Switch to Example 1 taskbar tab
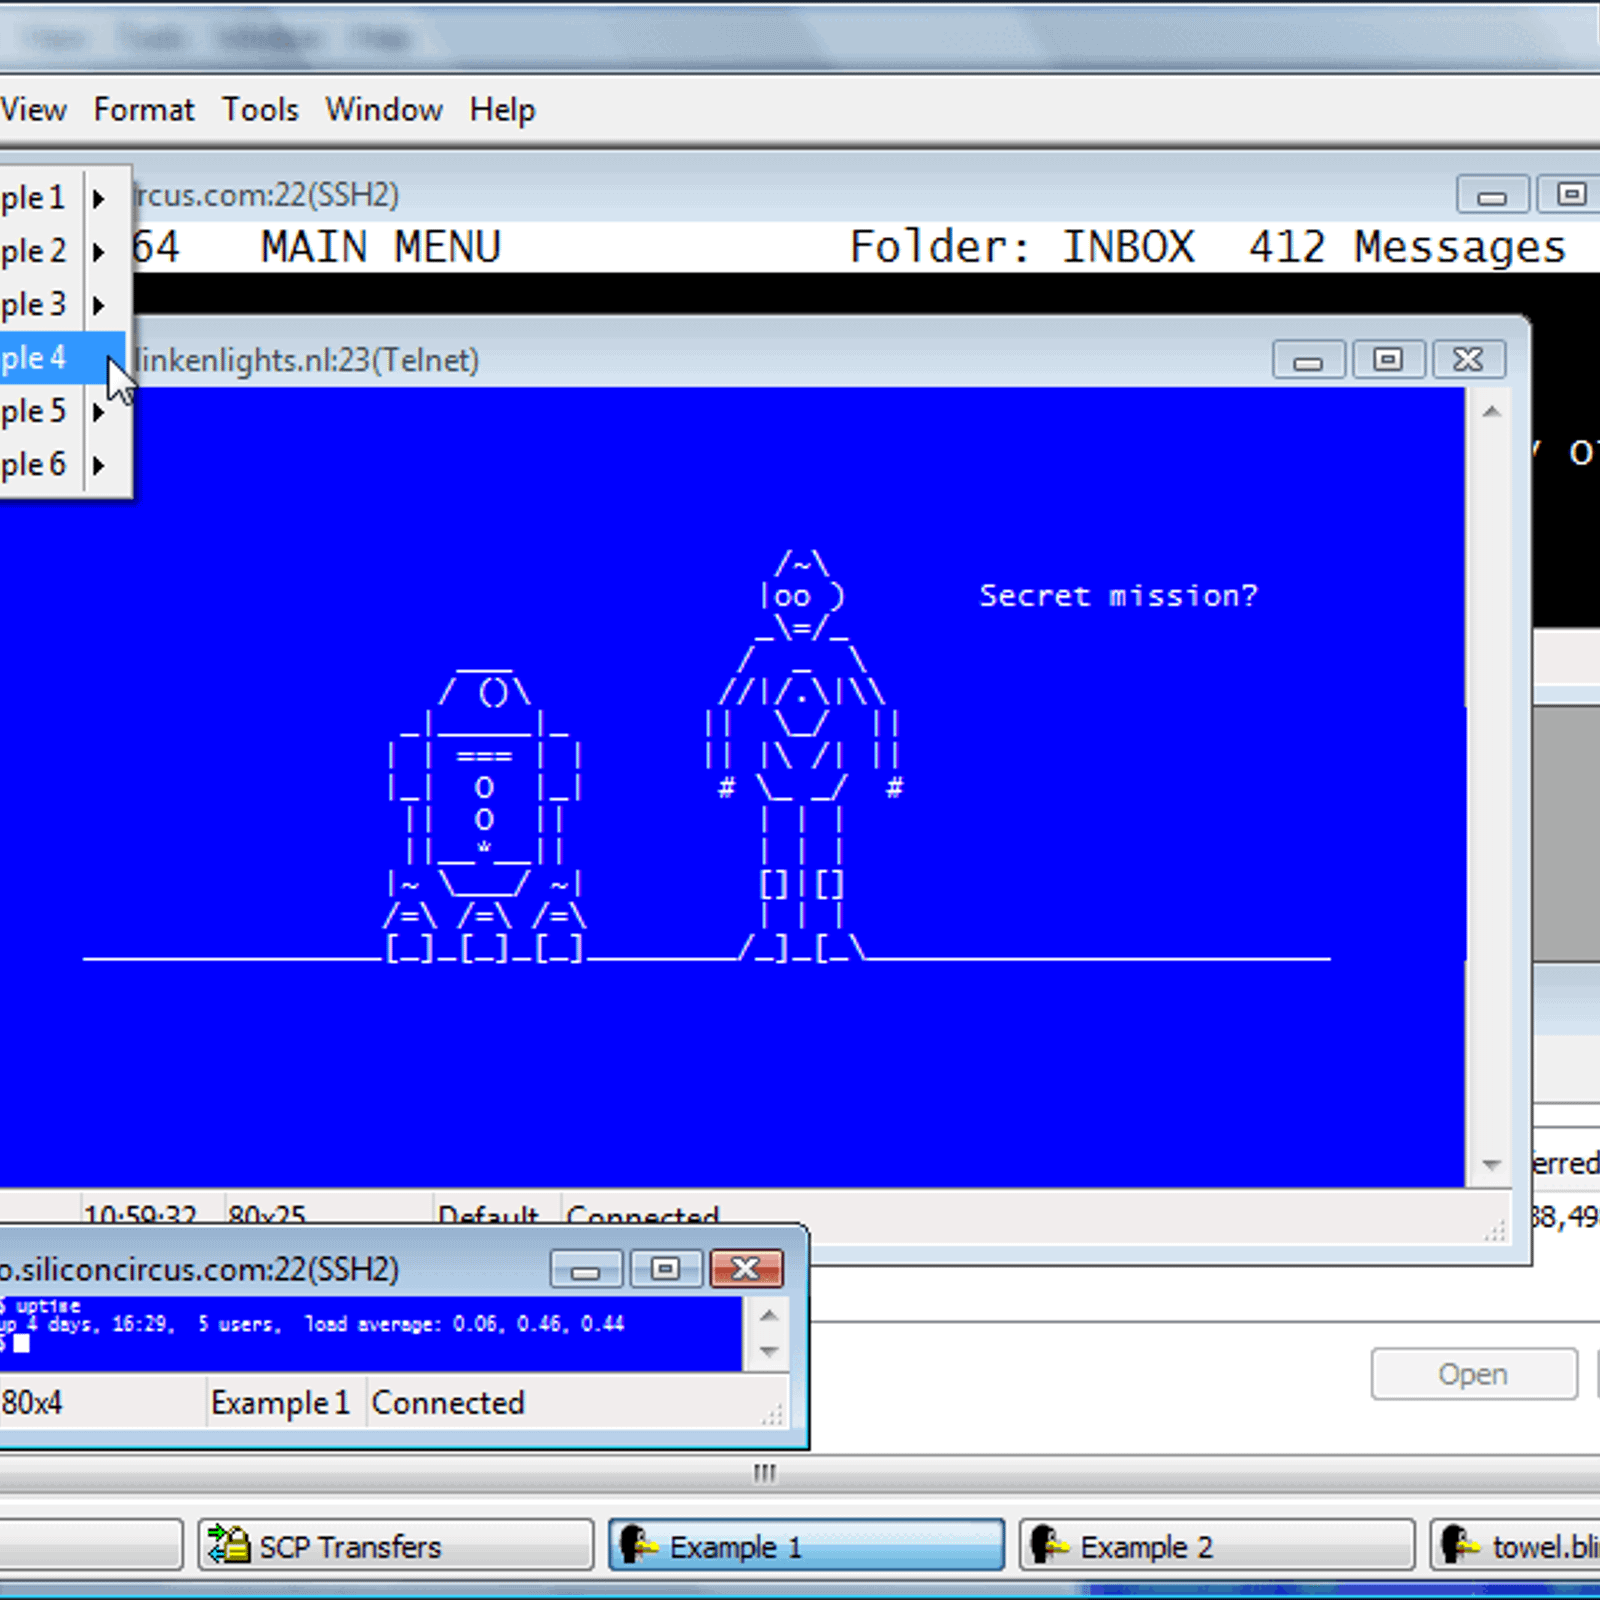This screenshot has height=1600, width=1600. [806, 1546]
